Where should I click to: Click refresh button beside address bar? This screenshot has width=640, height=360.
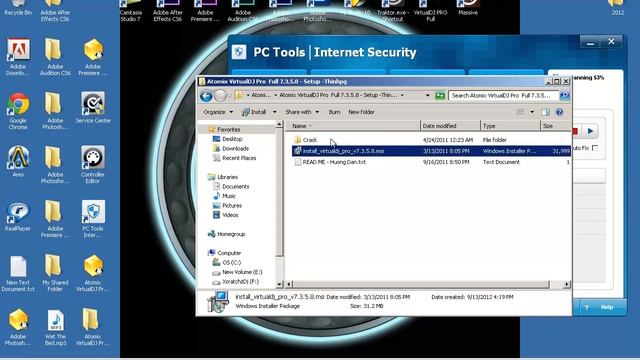point(440,96)
